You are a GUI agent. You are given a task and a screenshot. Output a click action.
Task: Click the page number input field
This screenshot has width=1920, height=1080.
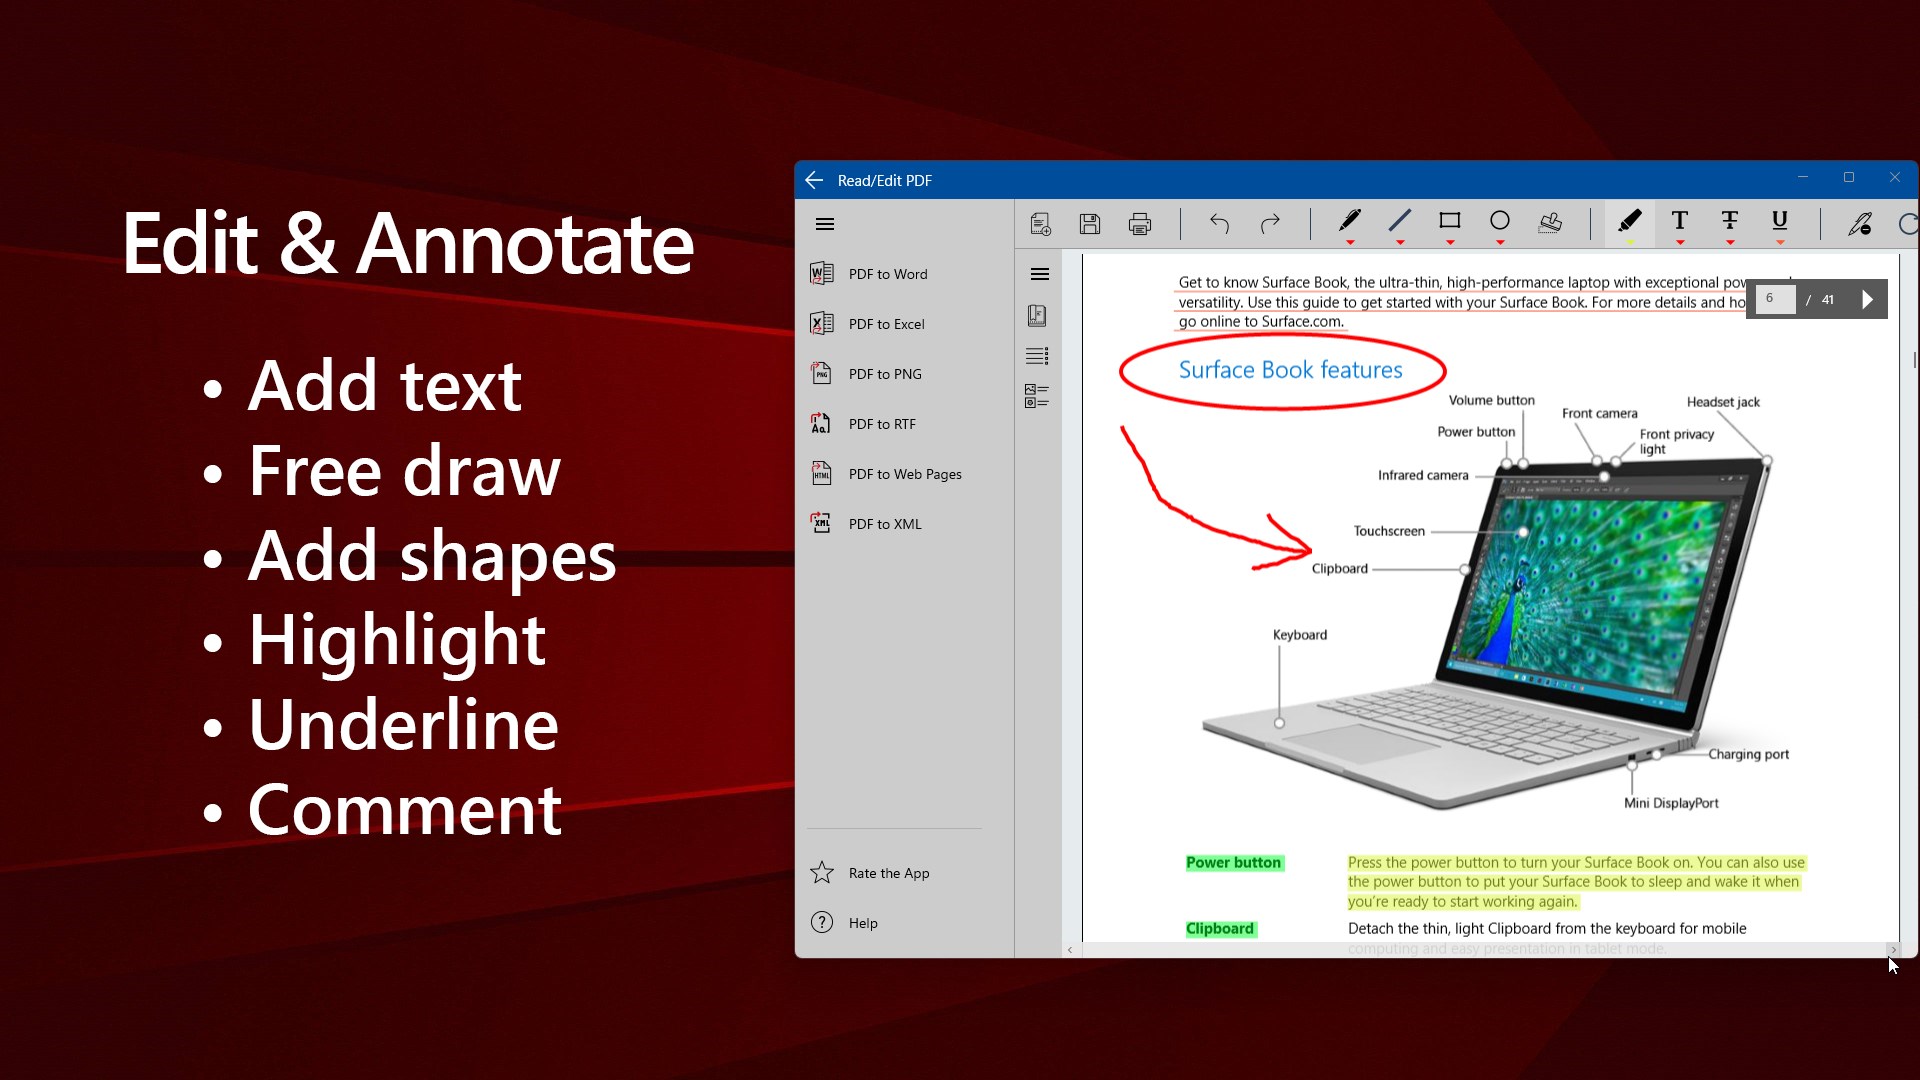pyautogui.click(x=1775, y=299)
